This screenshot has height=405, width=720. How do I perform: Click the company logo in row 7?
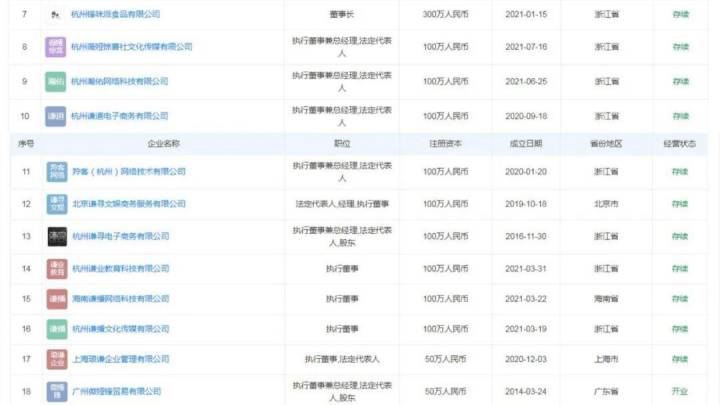(x=56, y=15)
